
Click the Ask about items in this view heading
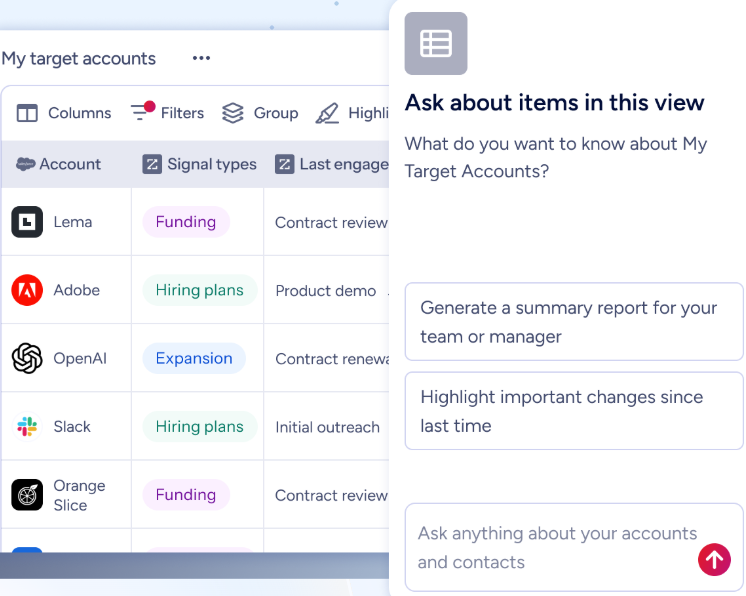pos(555,102)
